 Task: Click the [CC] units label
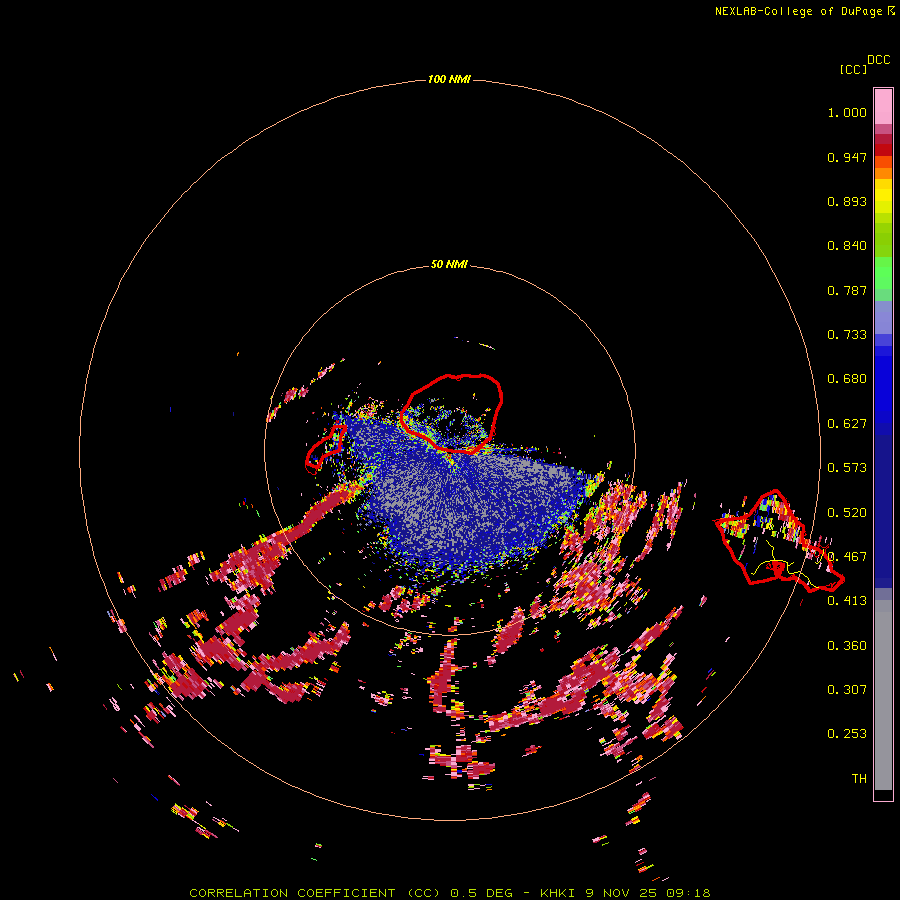(854, 69)
